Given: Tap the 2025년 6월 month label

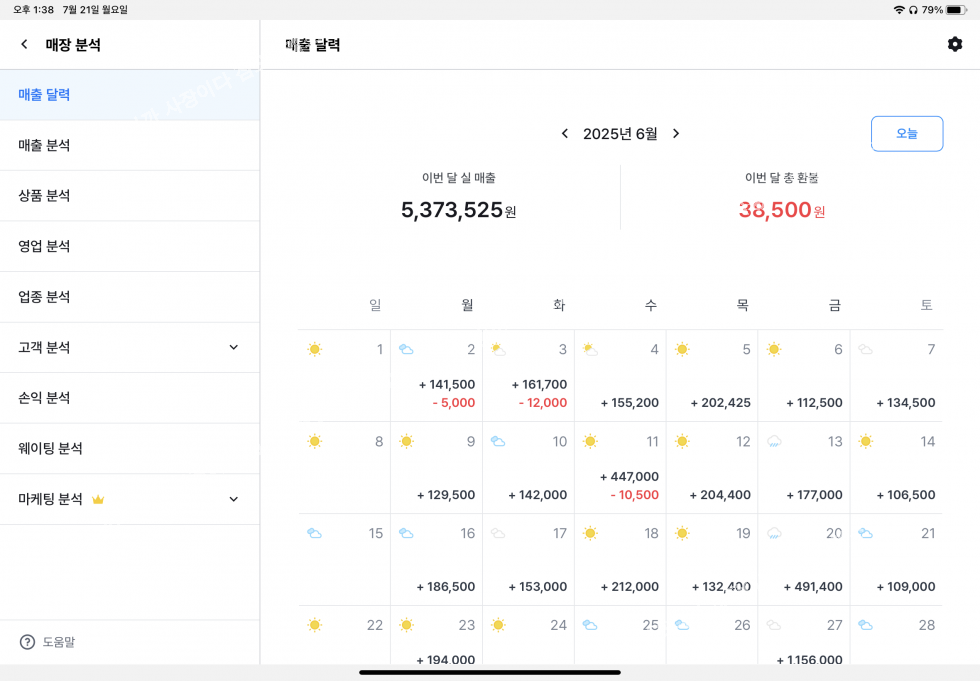Looking at the screenshot, I should [x=620, y=134].
